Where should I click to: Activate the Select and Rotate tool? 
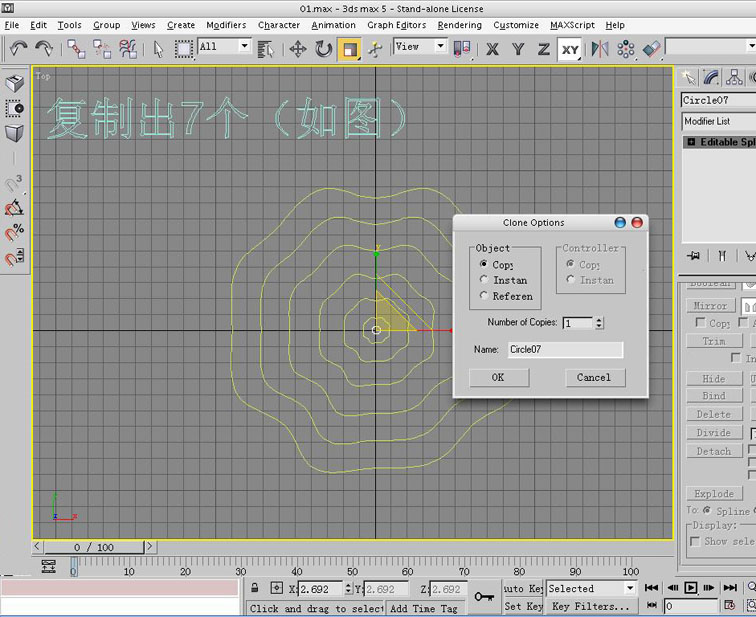[x=324, y=49]
